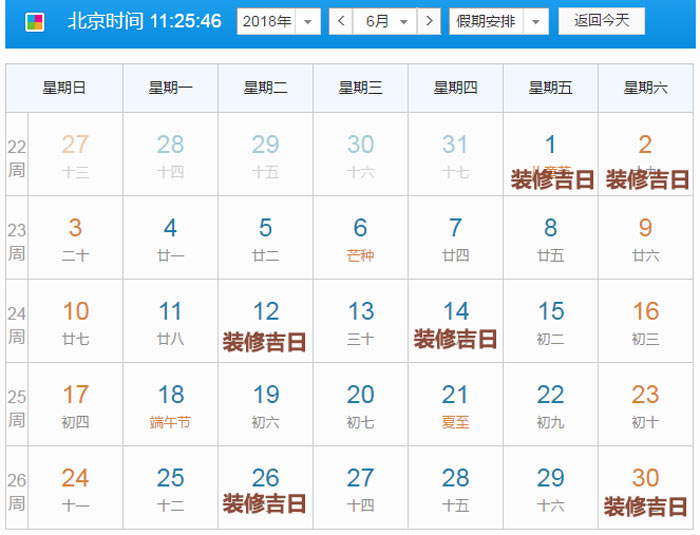The height and width of the screenshot is (535, 700).
Task: Choose June 14 装修吉日 cell
Action: (456, 322)
